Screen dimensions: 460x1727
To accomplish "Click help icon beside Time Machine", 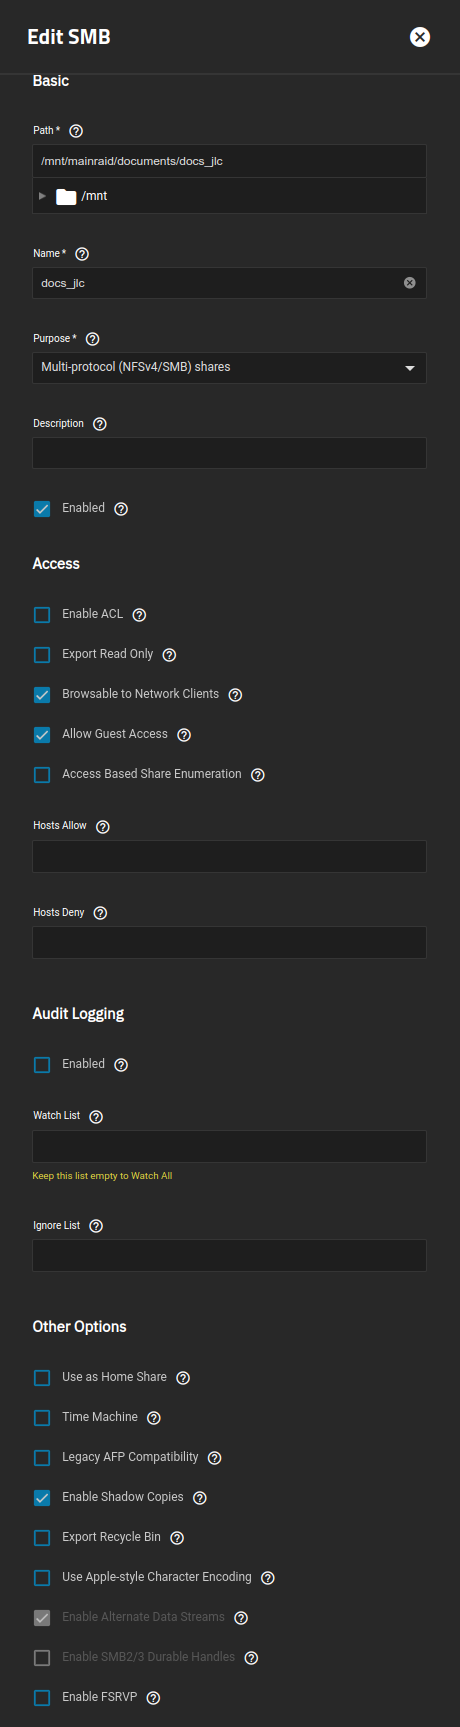I will 154,1418.
